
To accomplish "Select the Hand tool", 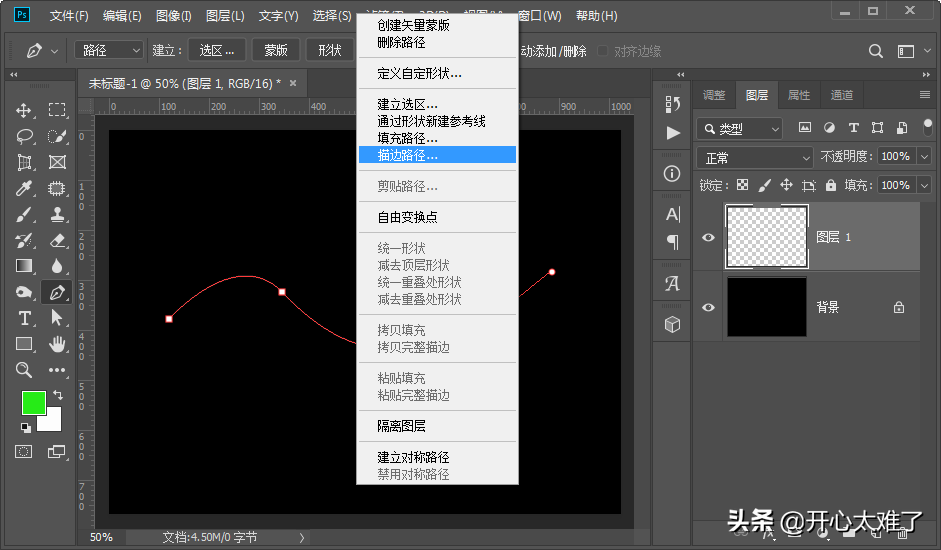I will pyautogui.click(x=57, y=344).
